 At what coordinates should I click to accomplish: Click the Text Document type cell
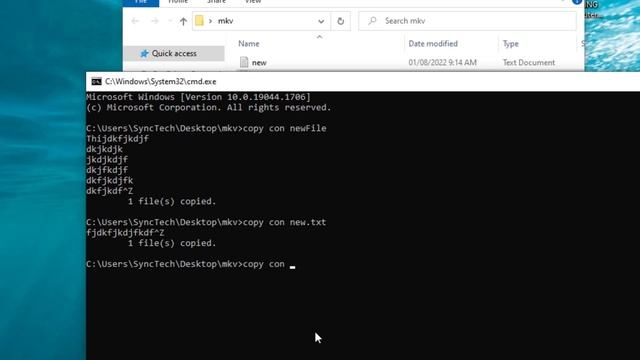[529, 62]
